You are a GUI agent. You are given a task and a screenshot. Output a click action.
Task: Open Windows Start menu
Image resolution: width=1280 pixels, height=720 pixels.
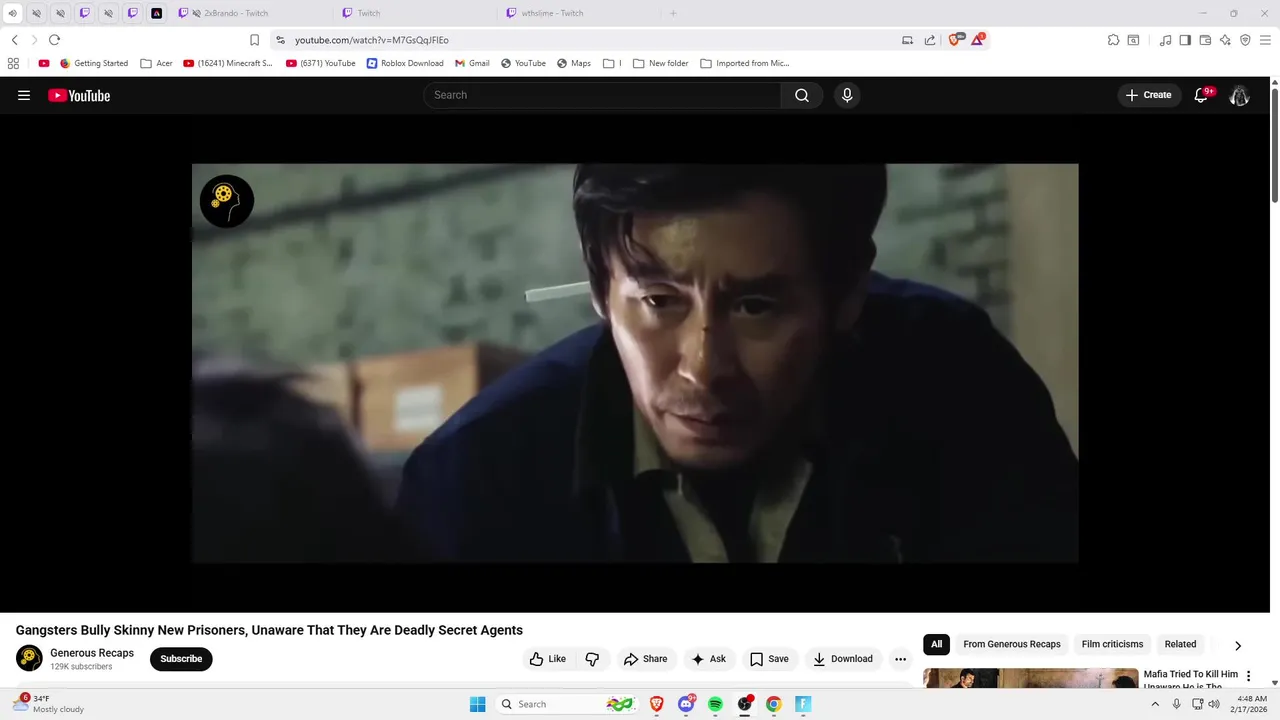[478, 704]
